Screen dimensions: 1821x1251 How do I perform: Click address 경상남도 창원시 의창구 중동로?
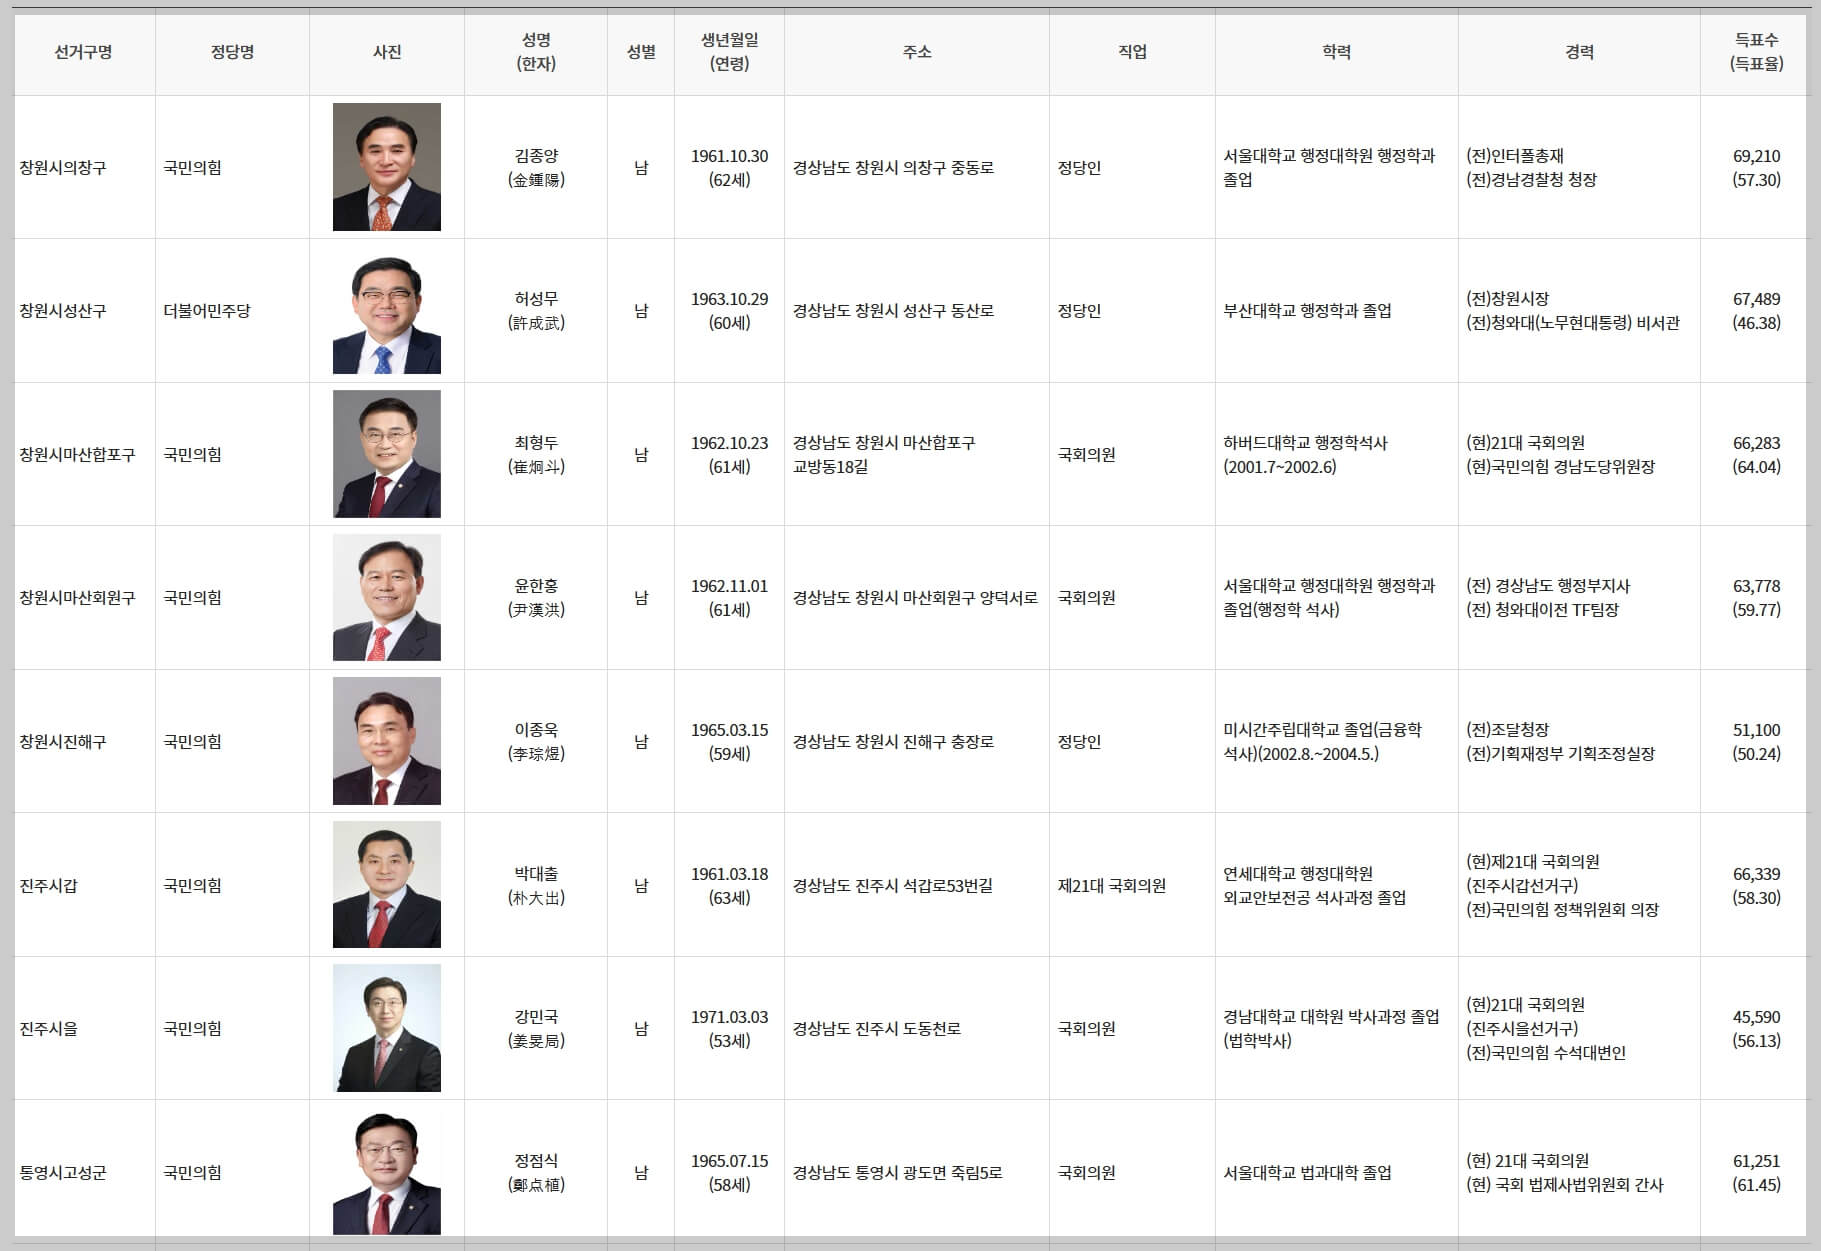894,168
